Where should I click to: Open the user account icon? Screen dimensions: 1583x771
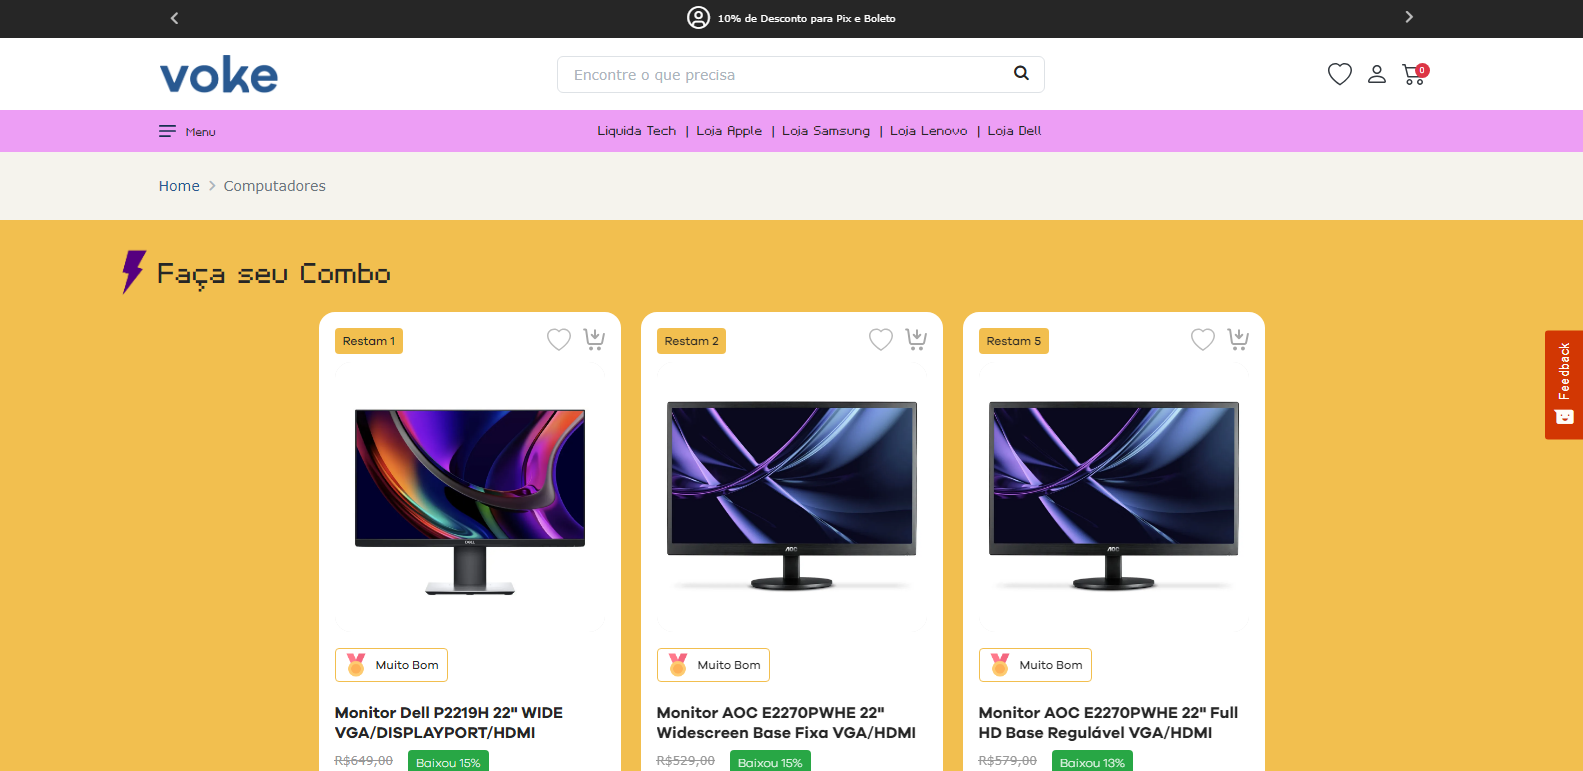coord(1377,74)
